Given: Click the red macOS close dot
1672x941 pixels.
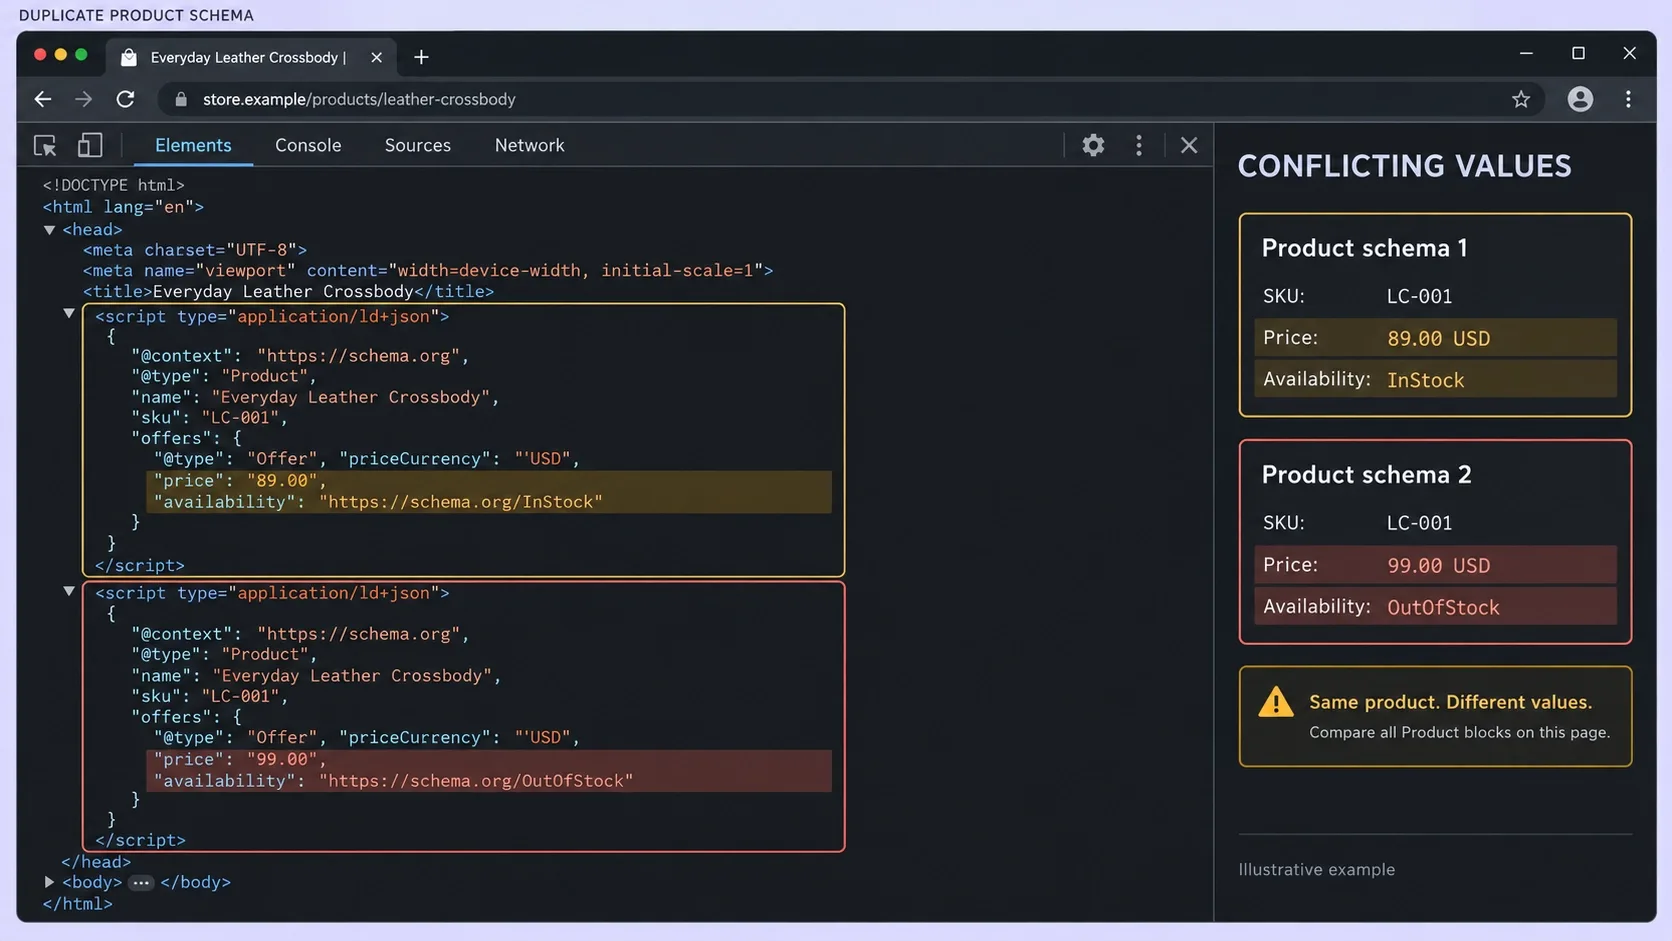Looking at the screenshot, I should (40, 55).
